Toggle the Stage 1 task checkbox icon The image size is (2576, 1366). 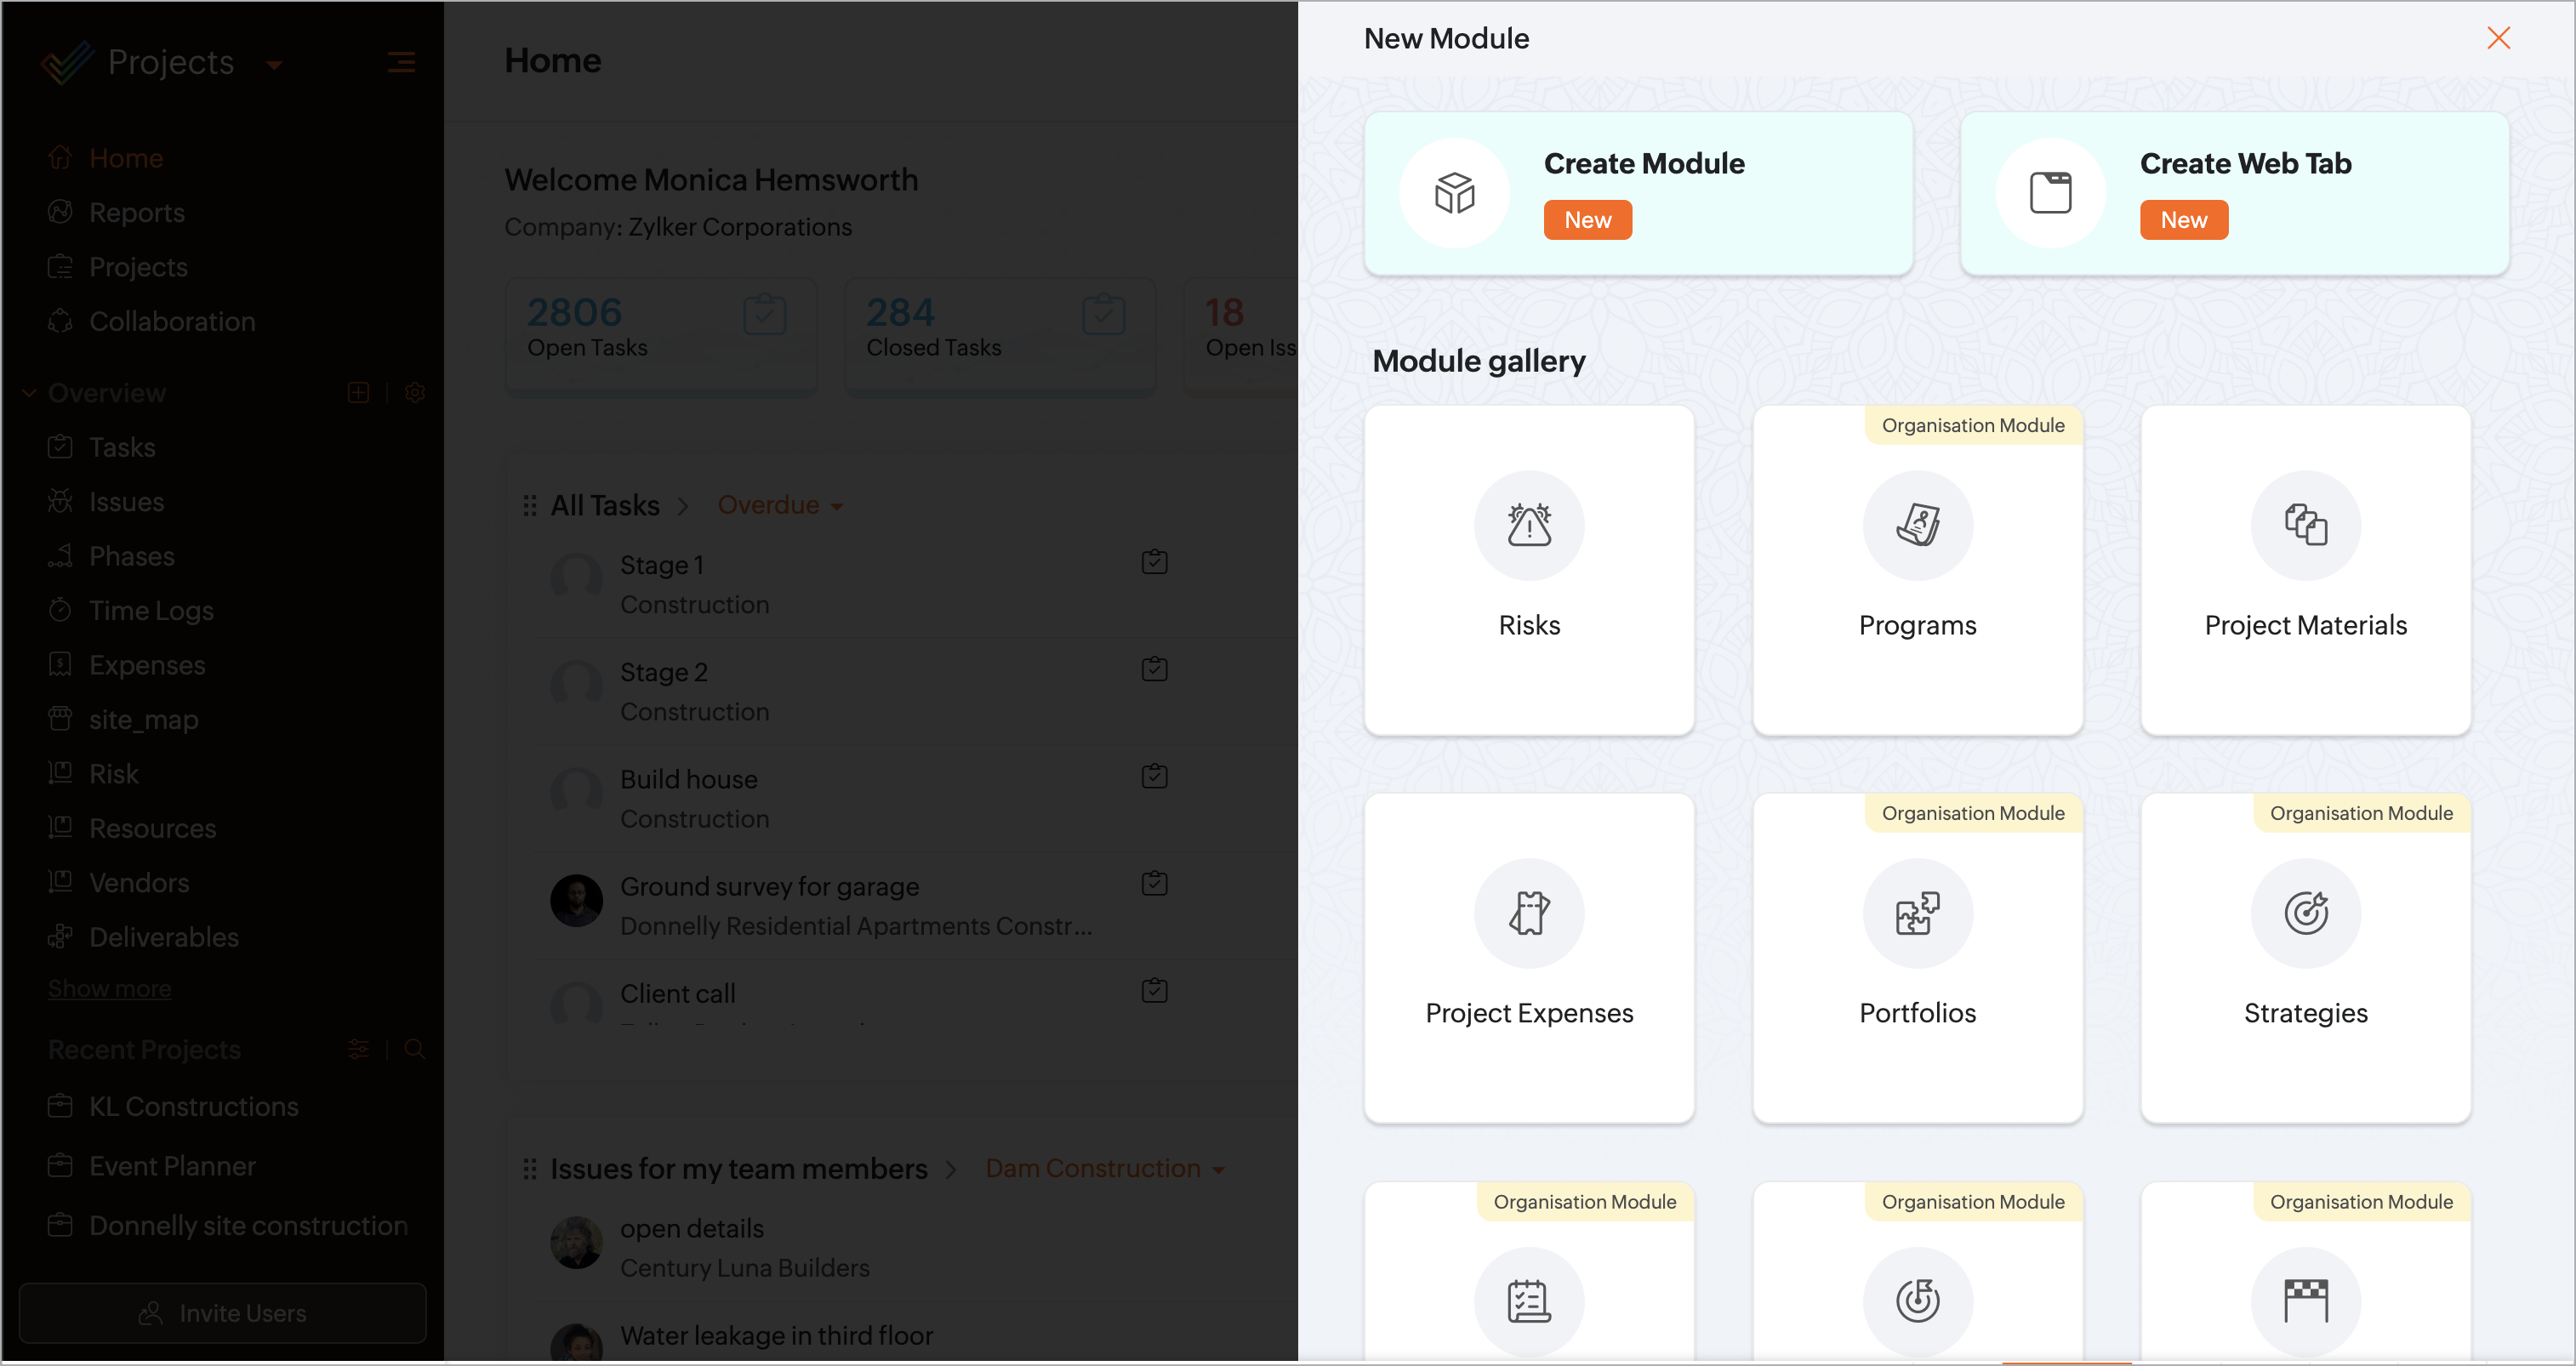[1154, 562]
